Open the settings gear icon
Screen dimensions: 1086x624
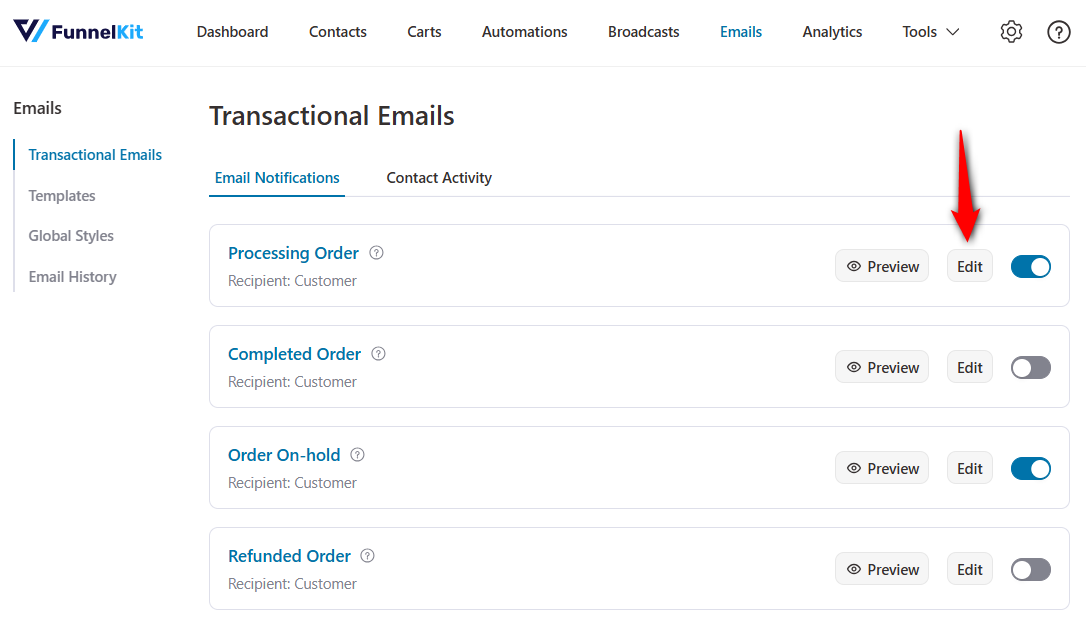click(1011, 32)
